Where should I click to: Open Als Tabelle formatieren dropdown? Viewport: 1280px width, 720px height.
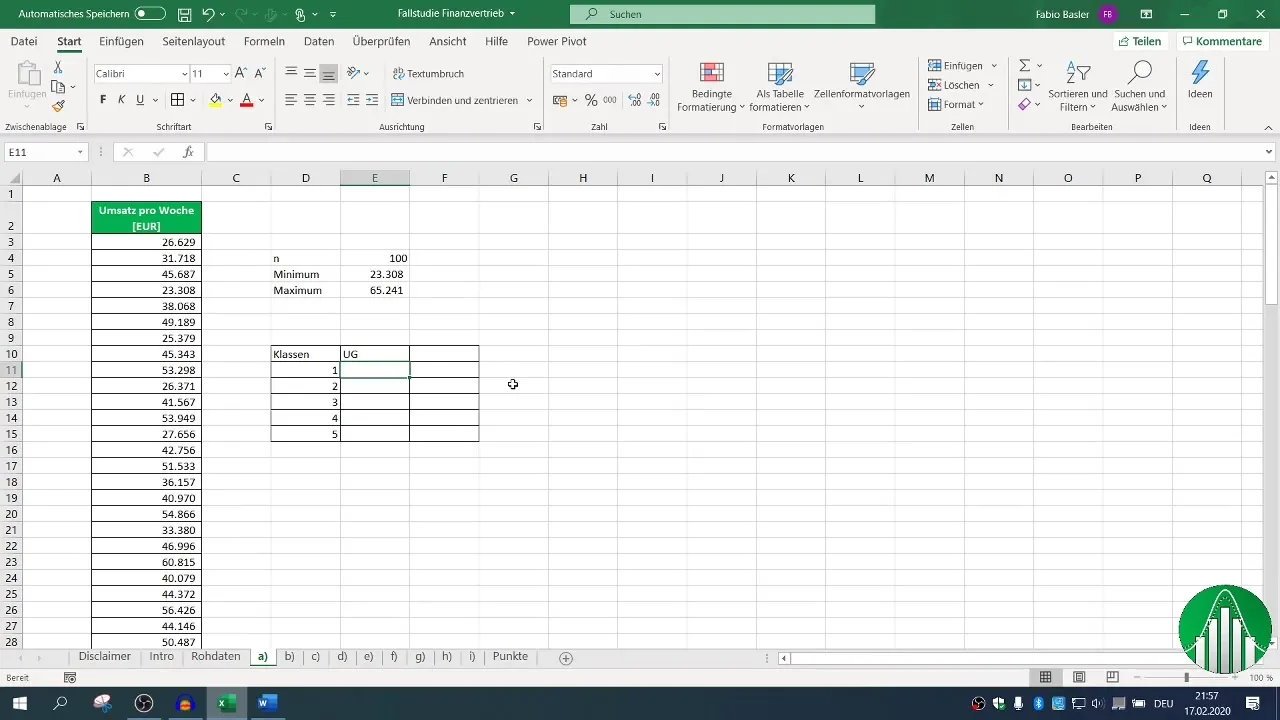779,87
